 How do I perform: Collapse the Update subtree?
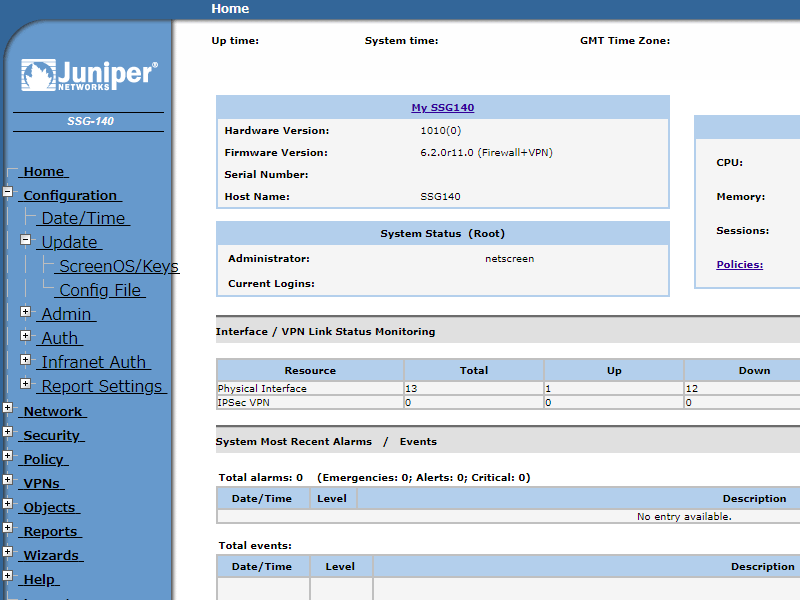(x=26, y=239)
